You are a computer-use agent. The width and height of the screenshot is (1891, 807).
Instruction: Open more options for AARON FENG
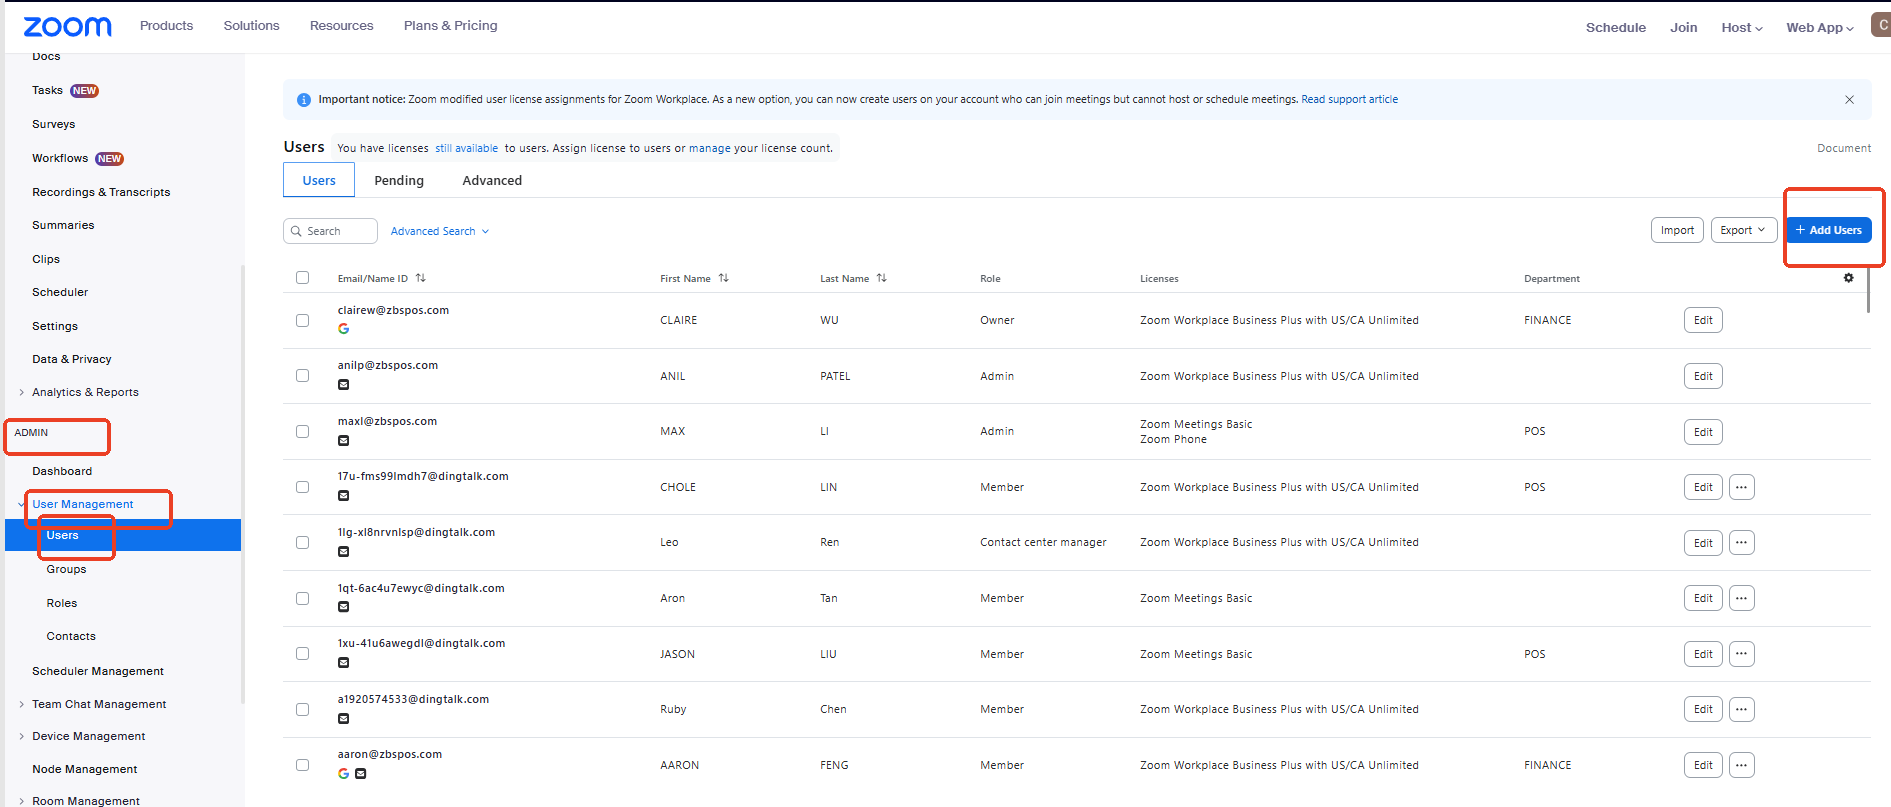pyautogui.click(x=1741, y=765)
